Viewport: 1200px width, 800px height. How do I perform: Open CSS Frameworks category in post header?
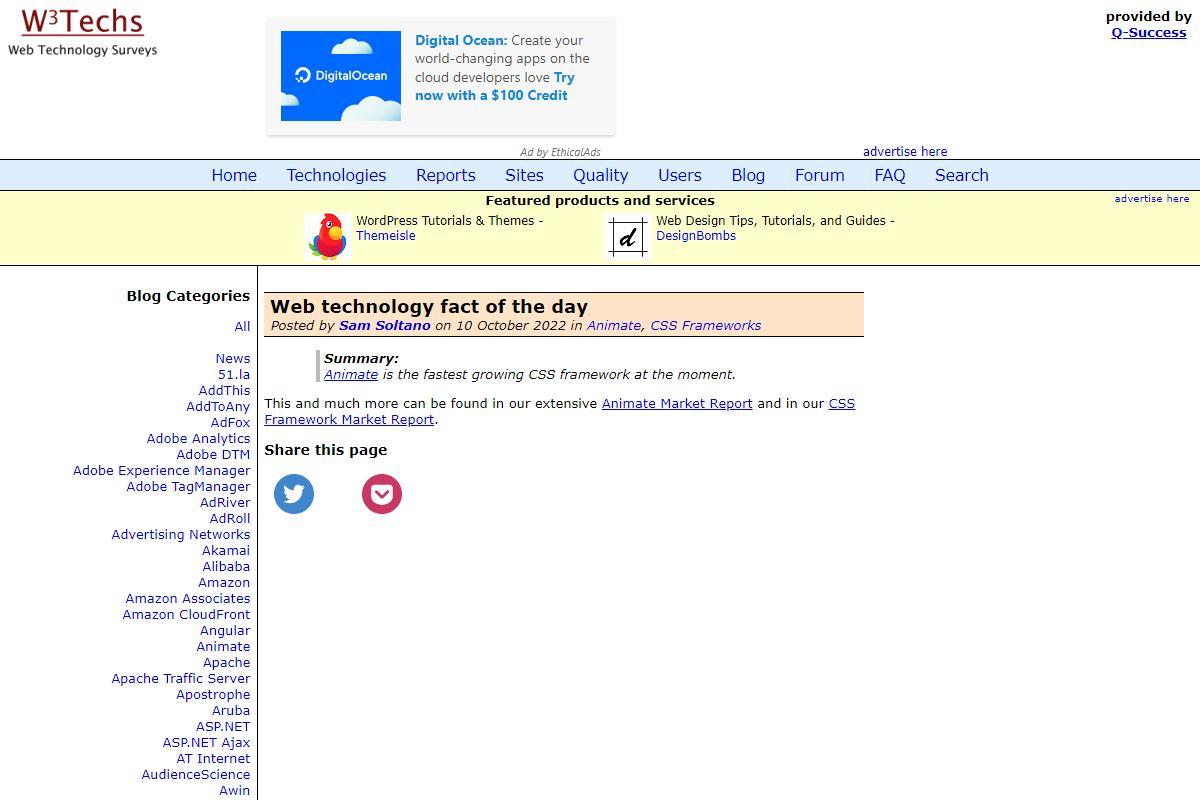click(706, 325)
